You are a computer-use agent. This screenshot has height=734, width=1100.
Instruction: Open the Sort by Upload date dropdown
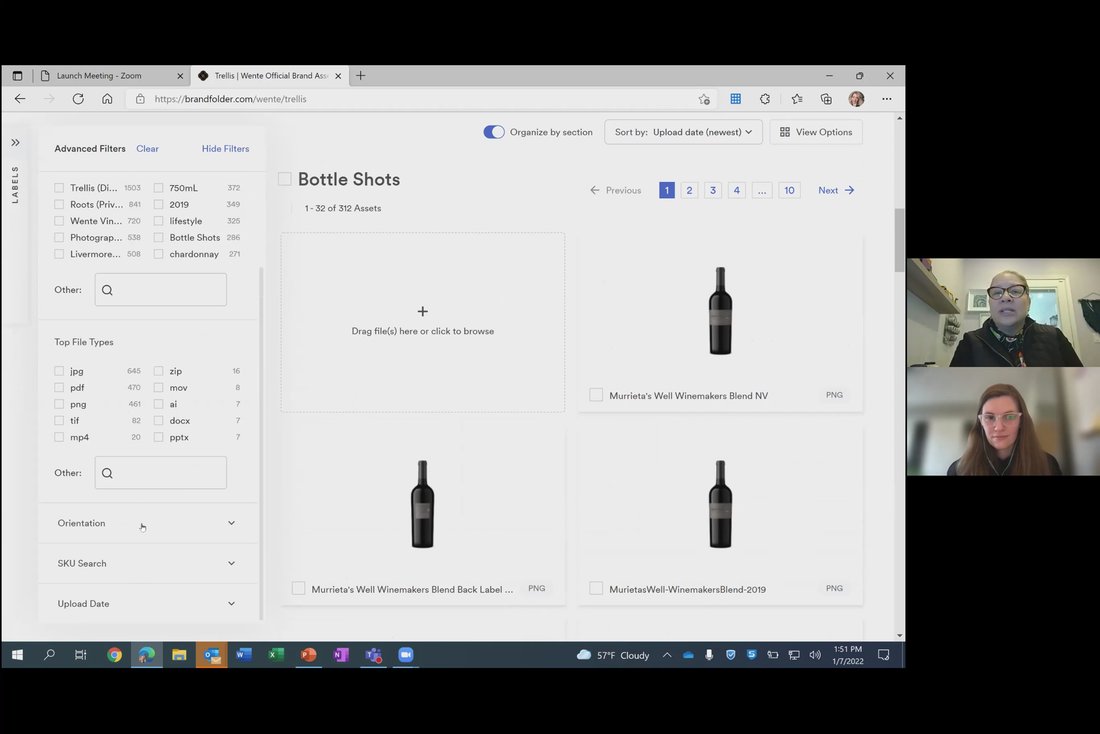pyautogui.click(x=683, y=132)
